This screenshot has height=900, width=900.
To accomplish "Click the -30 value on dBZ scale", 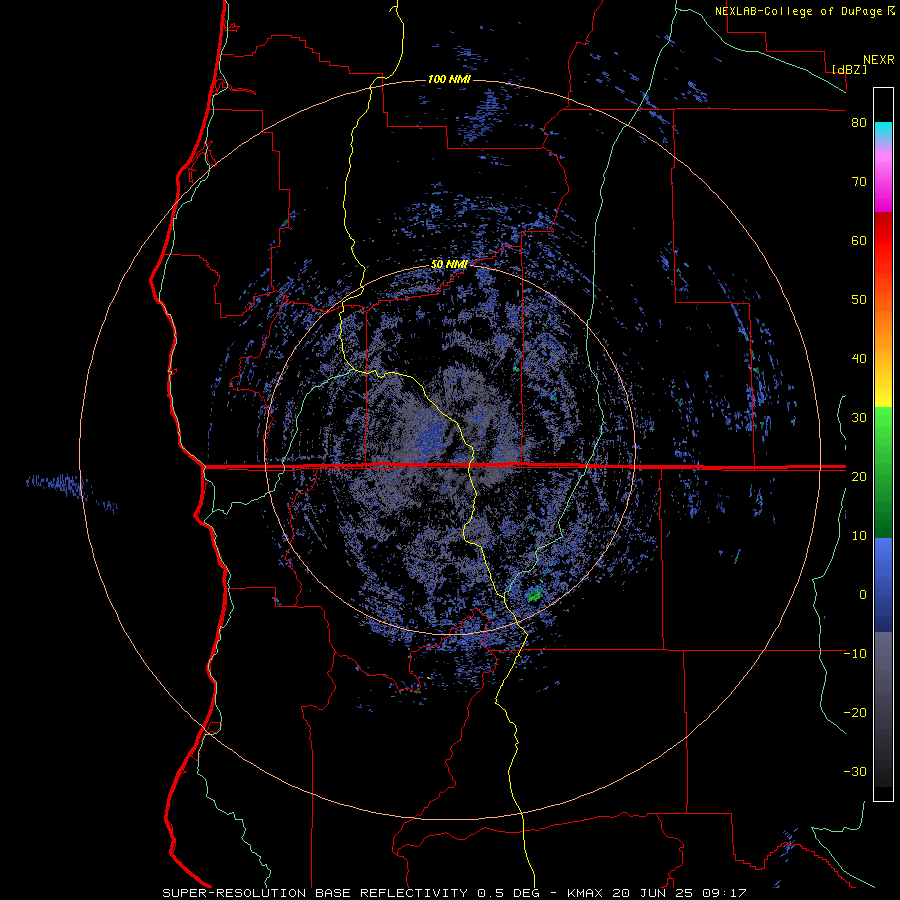I will point(855,771).
